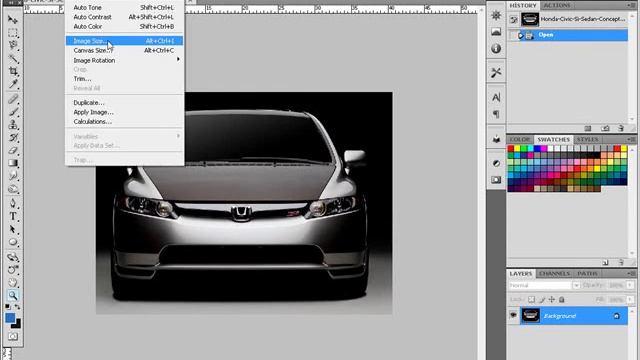Open the Opacity slider arrow
The width and height of the screenshot is (640, 360).
point(631,285)
